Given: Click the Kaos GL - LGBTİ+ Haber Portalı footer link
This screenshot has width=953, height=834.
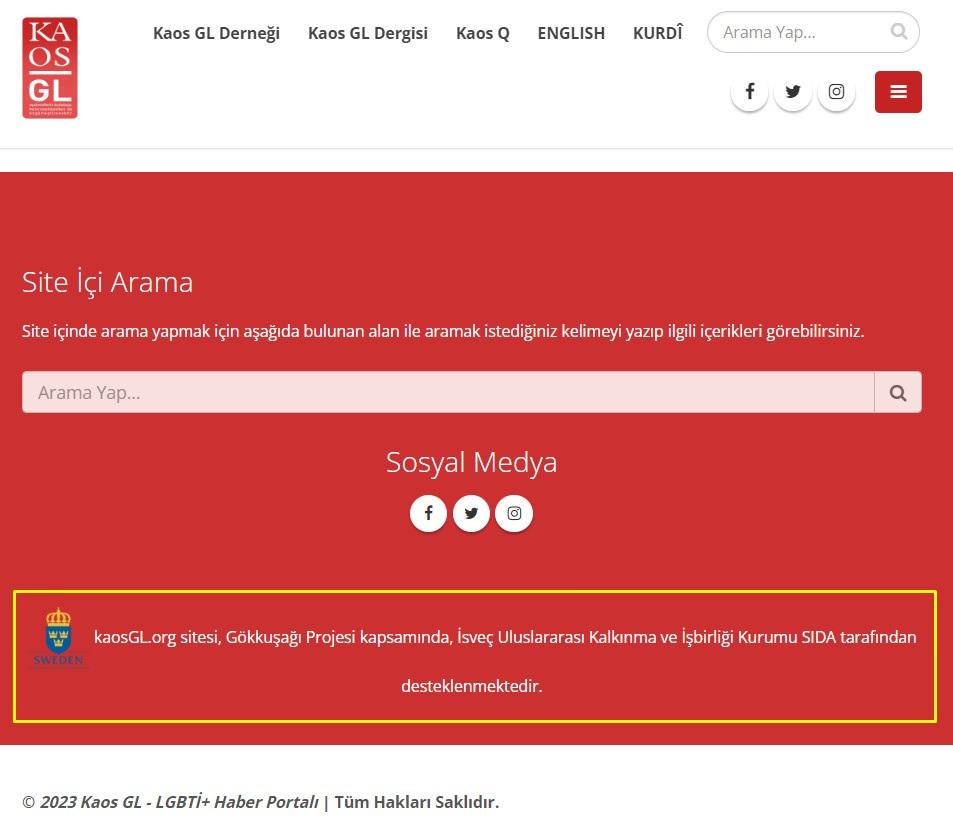Looking at the screenshot, I should (x=180, y=802).
